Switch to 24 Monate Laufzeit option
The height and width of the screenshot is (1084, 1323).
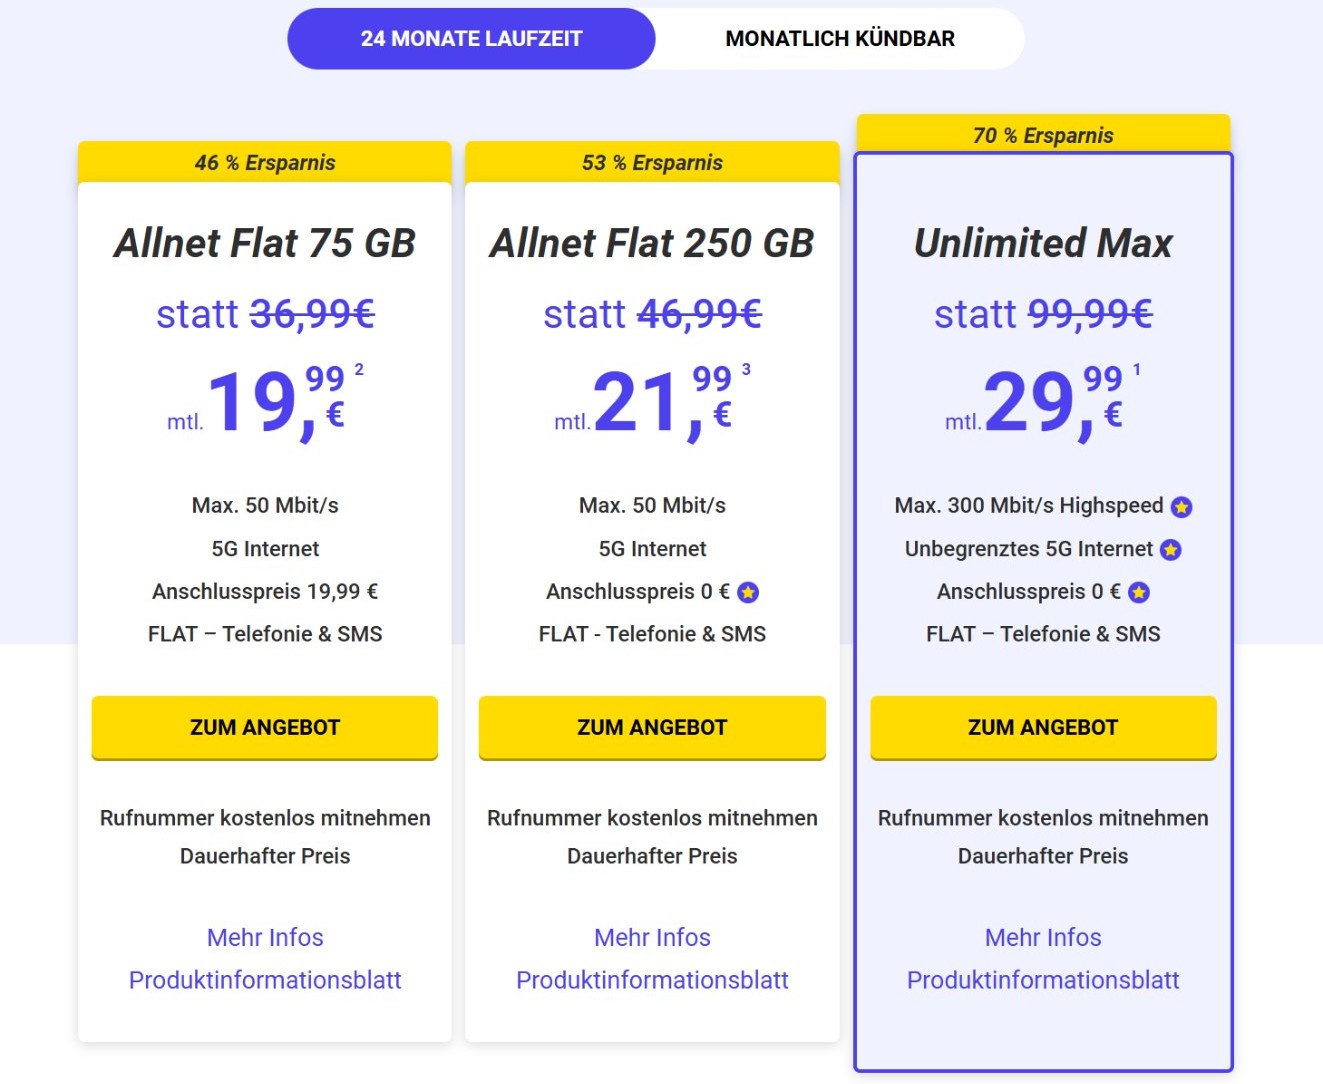point(471,39)
